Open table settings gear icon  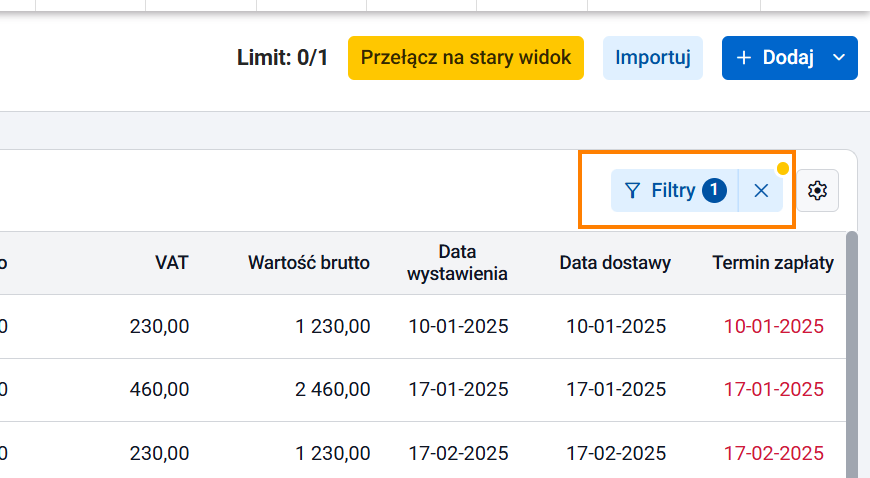817,190
